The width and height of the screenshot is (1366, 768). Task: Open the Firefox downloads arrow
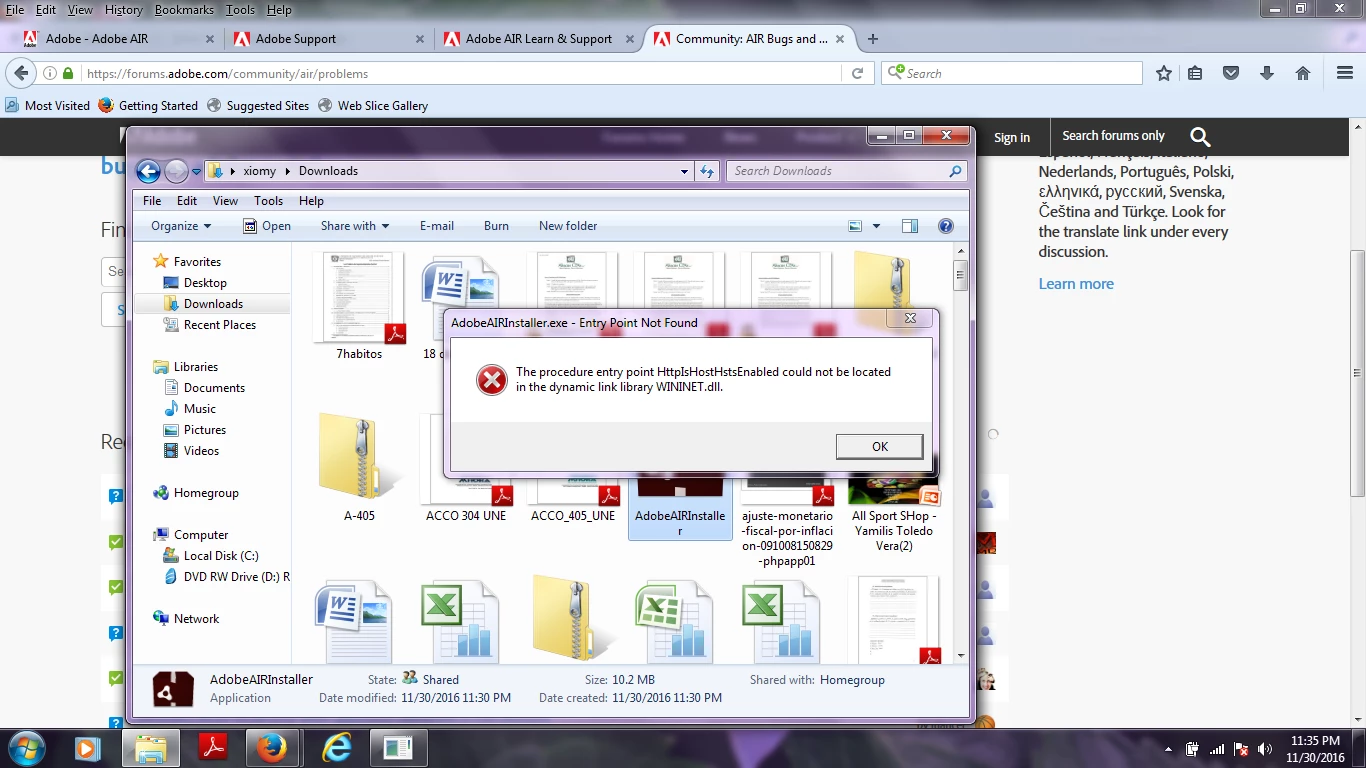coord(1267,73)
